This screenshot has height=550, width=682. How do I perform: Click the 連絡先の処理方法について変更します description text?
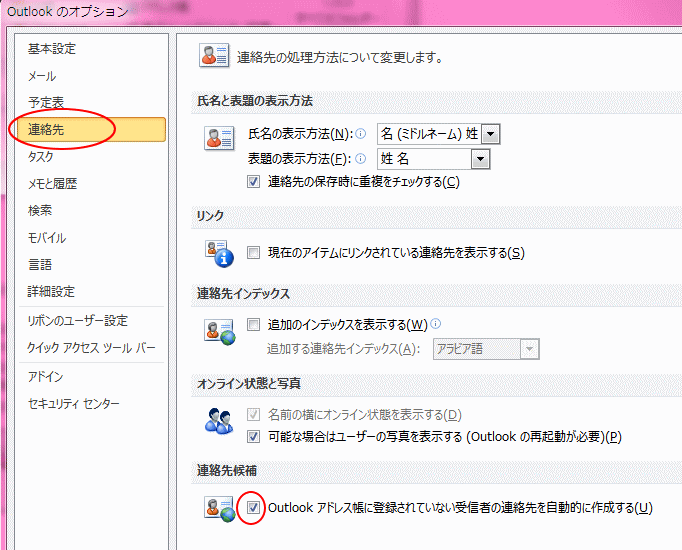pos(340,57)
